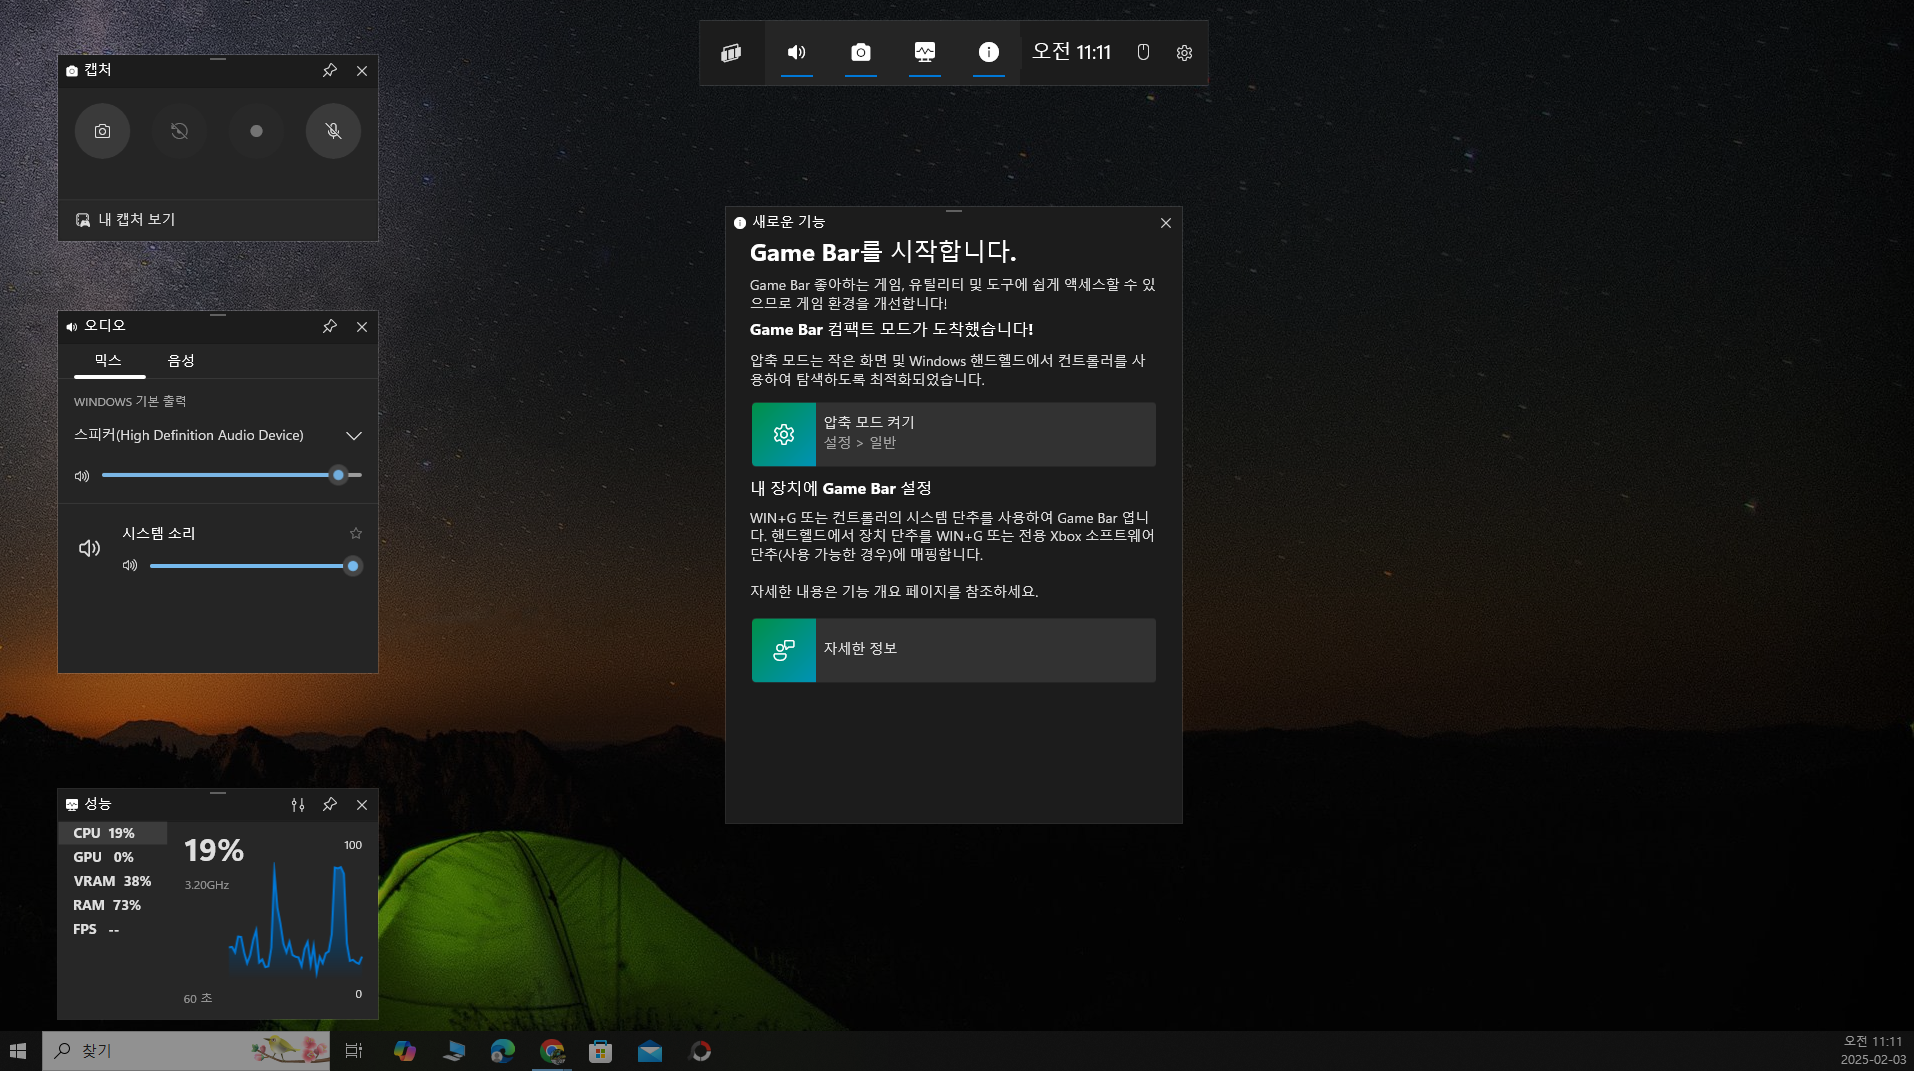Click the 시스템 소리 large speaker icon
Image resolution: width=1914 pixels, height=1071 pixels.
tap(90, 549)
